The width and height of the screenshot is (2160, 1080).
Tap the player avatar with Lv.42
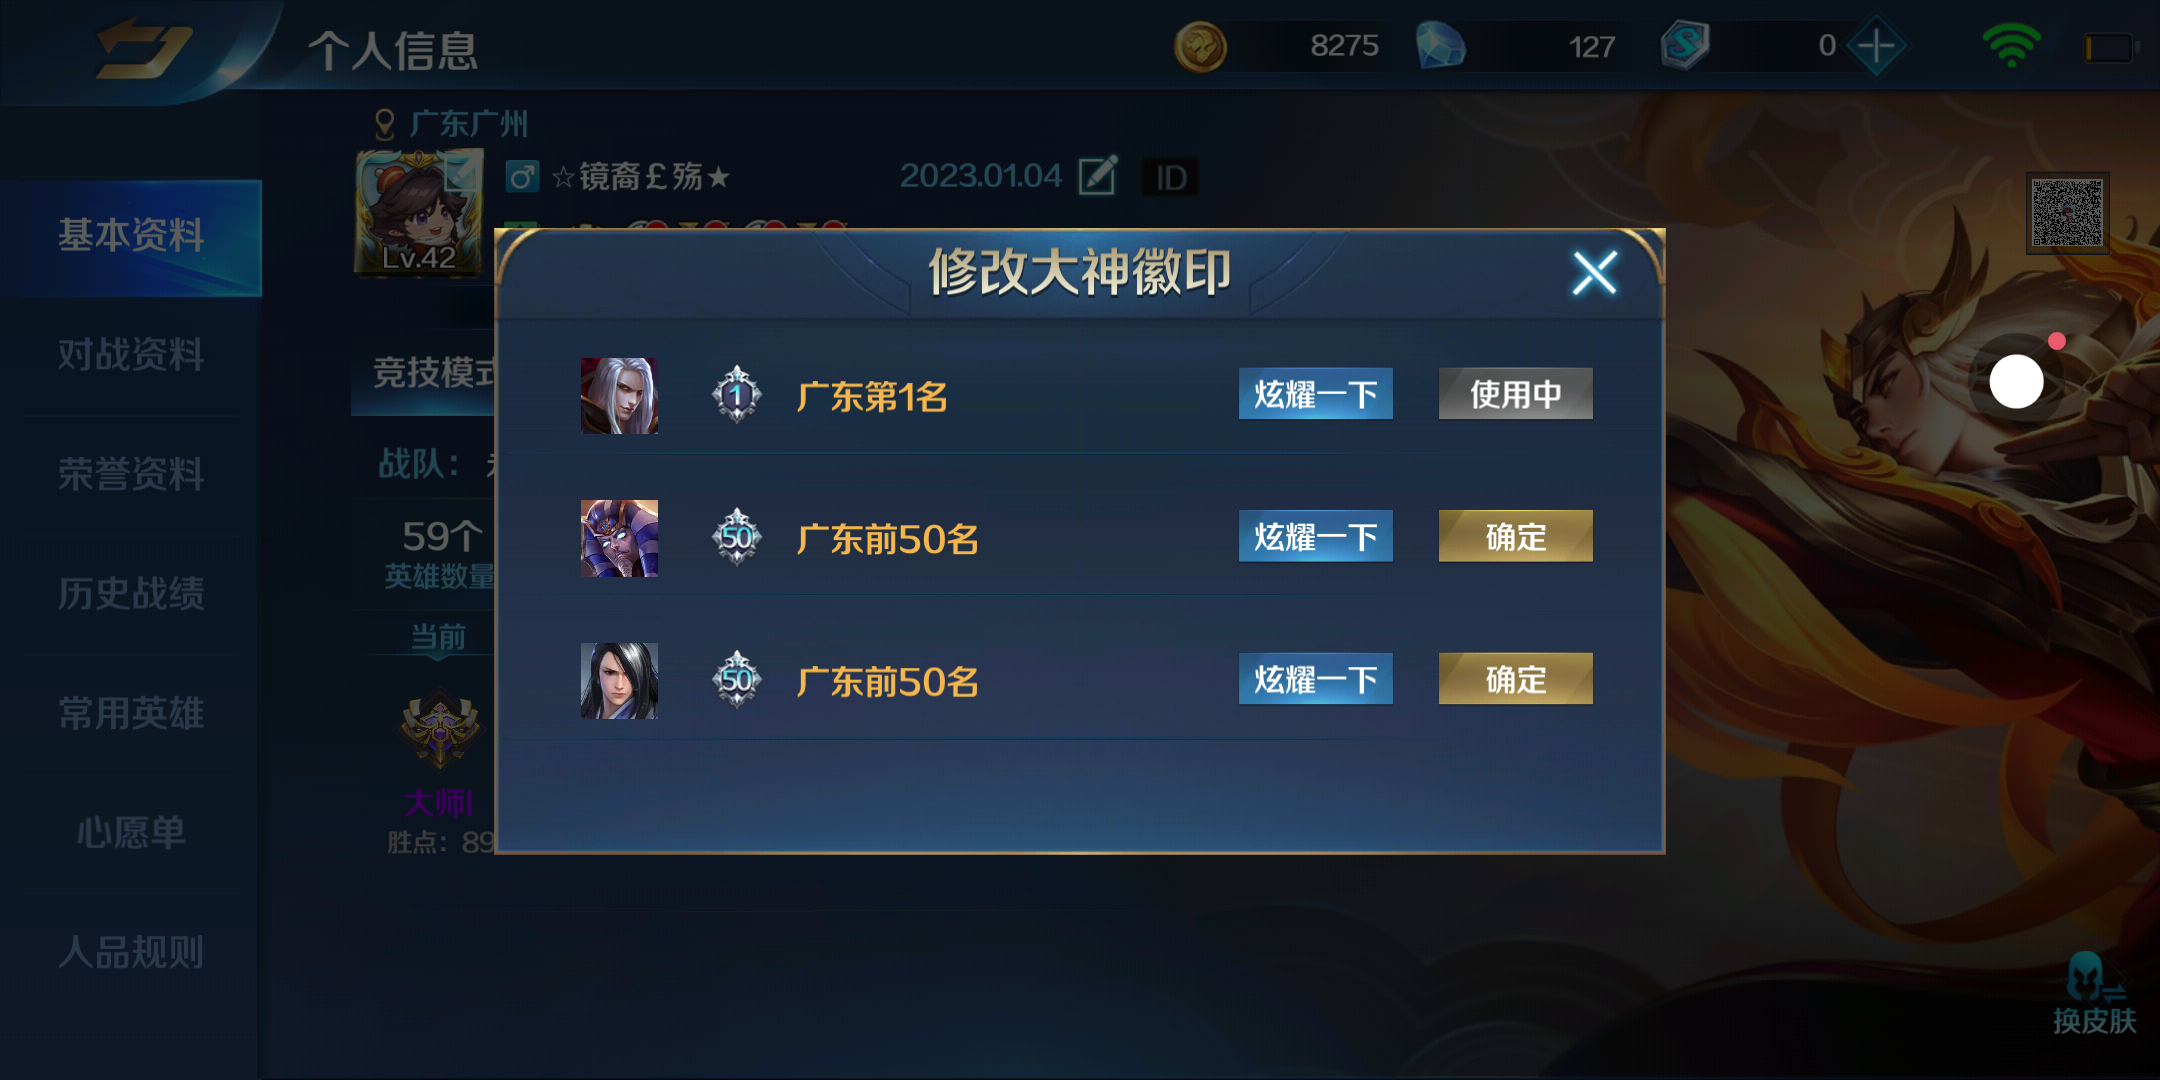click(419, 212)
